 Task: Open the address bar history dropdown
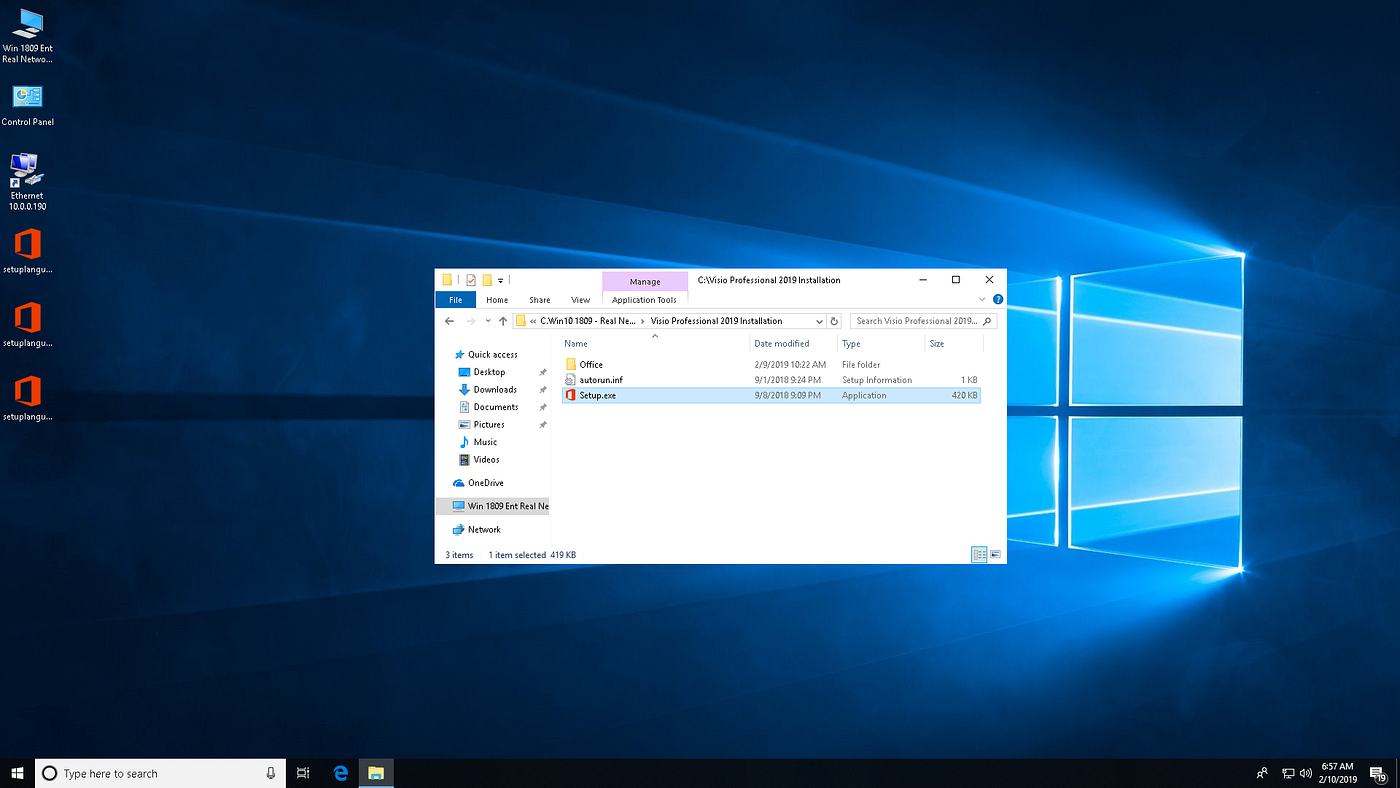(x=819, y=321)
